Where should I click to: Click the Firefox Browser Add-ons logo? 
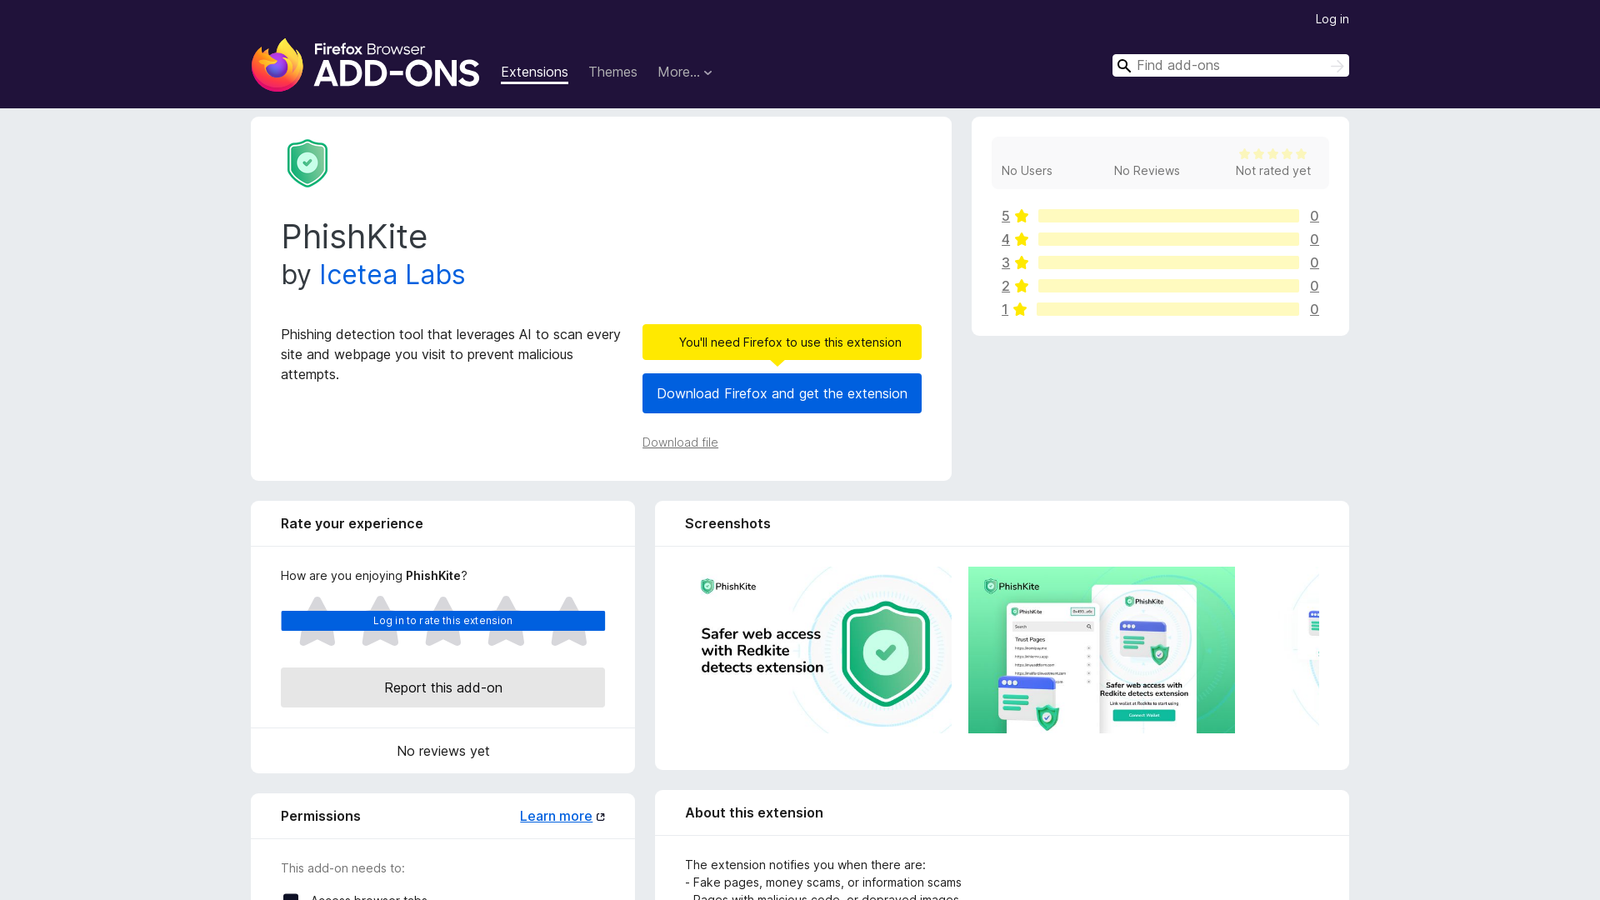click(365, 65)
